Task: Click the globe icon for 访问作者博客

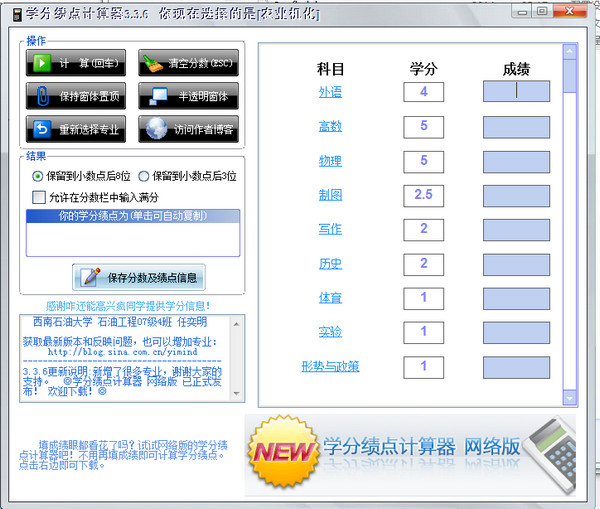Action: [x=156, y=129]
